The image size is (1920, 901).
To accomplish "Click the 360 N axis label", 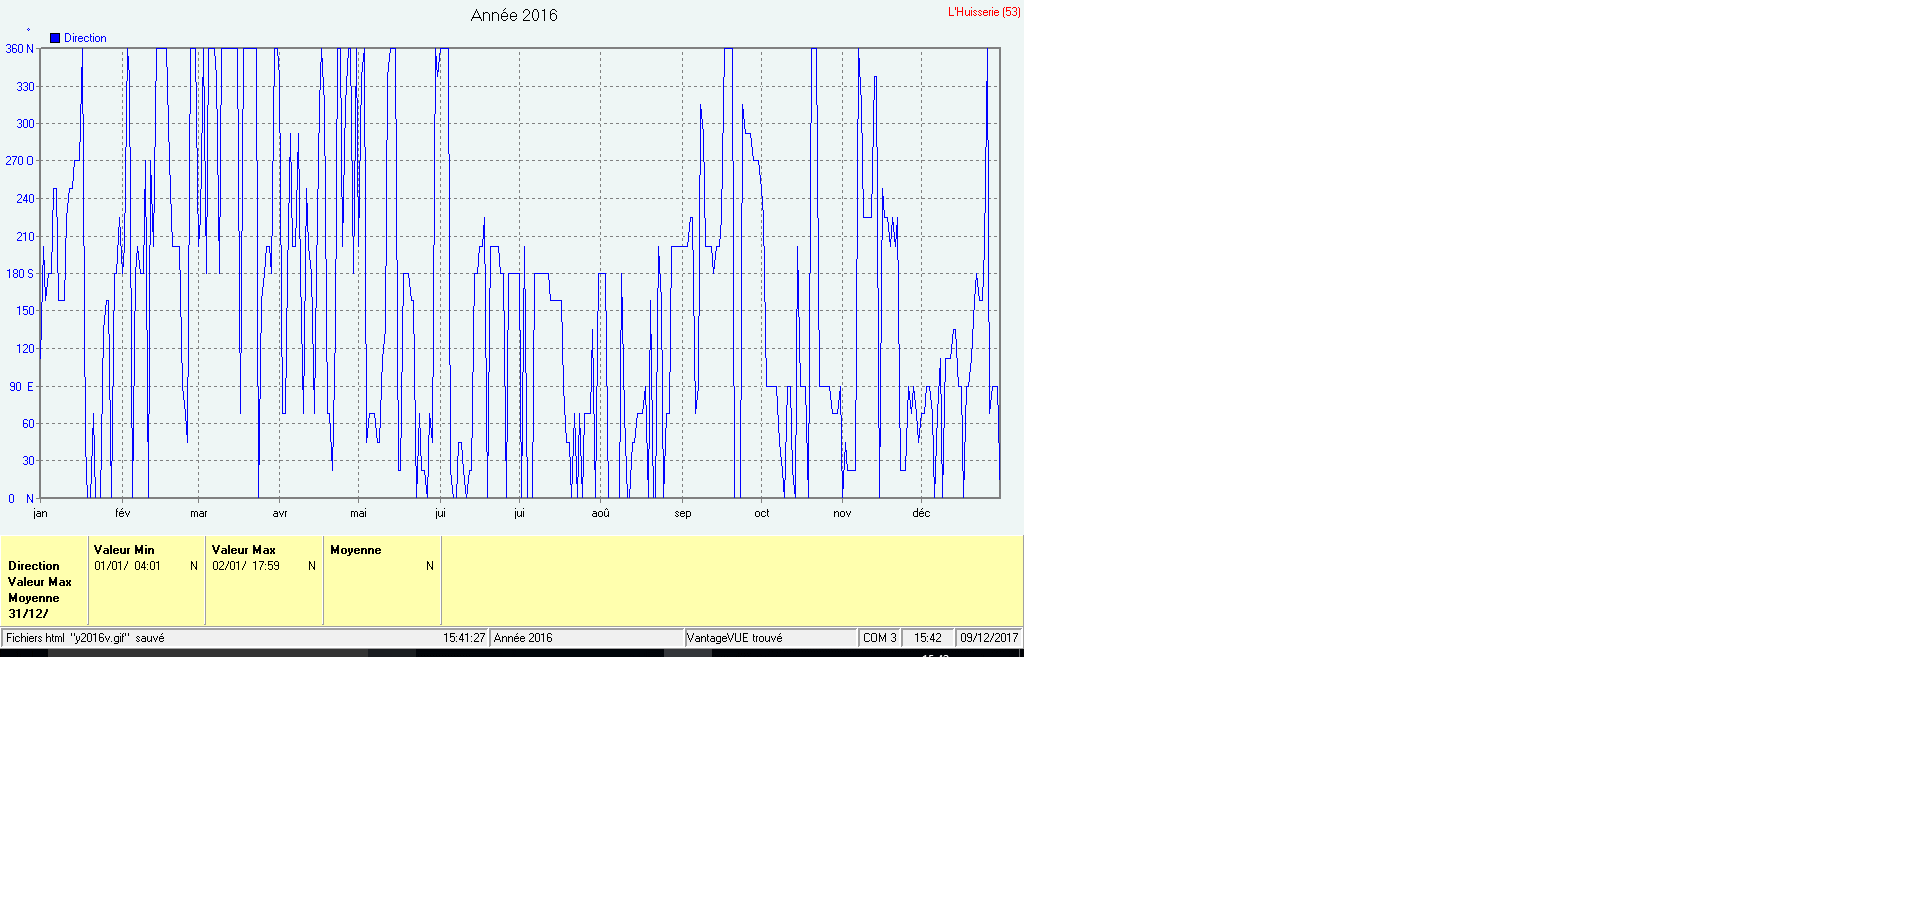I will [x=19, y=49].
